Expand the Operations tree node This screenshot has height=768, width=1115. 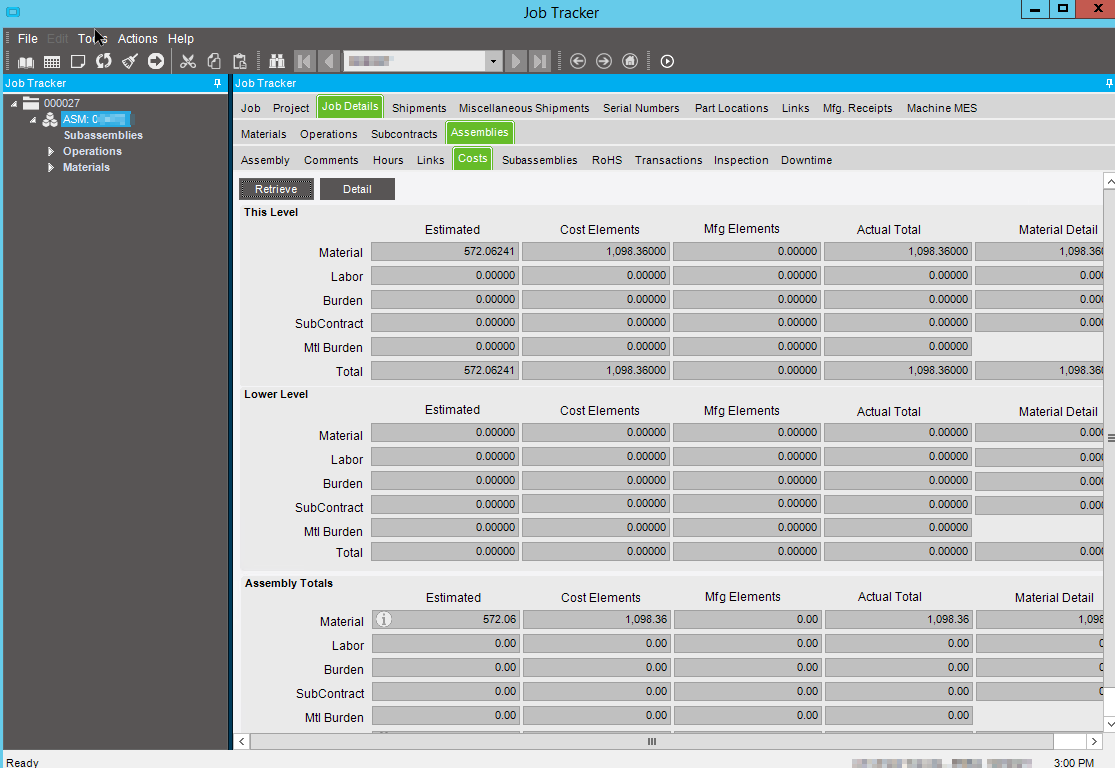pos(50,151)
